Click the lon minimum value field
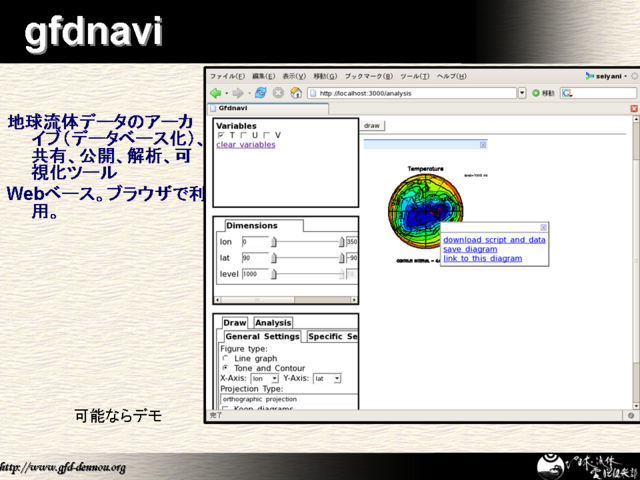Screen dimensions: 640x480 coord(255,242)
